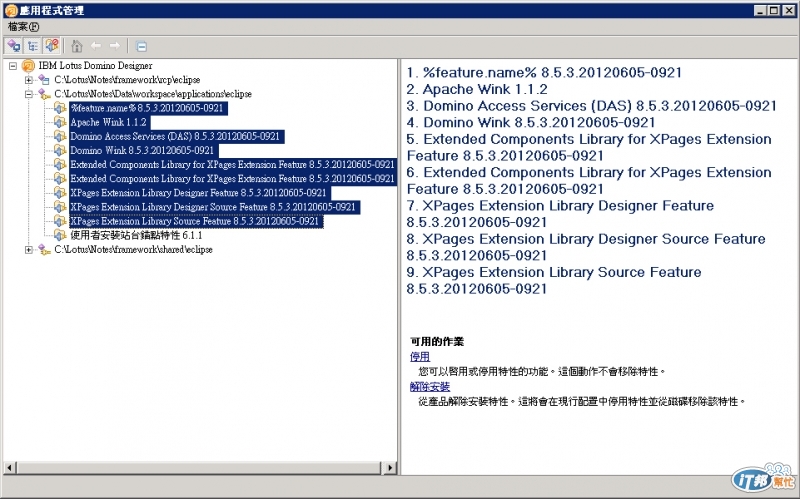This screenshot has height=499, width=800.
Task: Click icon beside XPages Extension Library Source Feature
Action: (60, 221)
